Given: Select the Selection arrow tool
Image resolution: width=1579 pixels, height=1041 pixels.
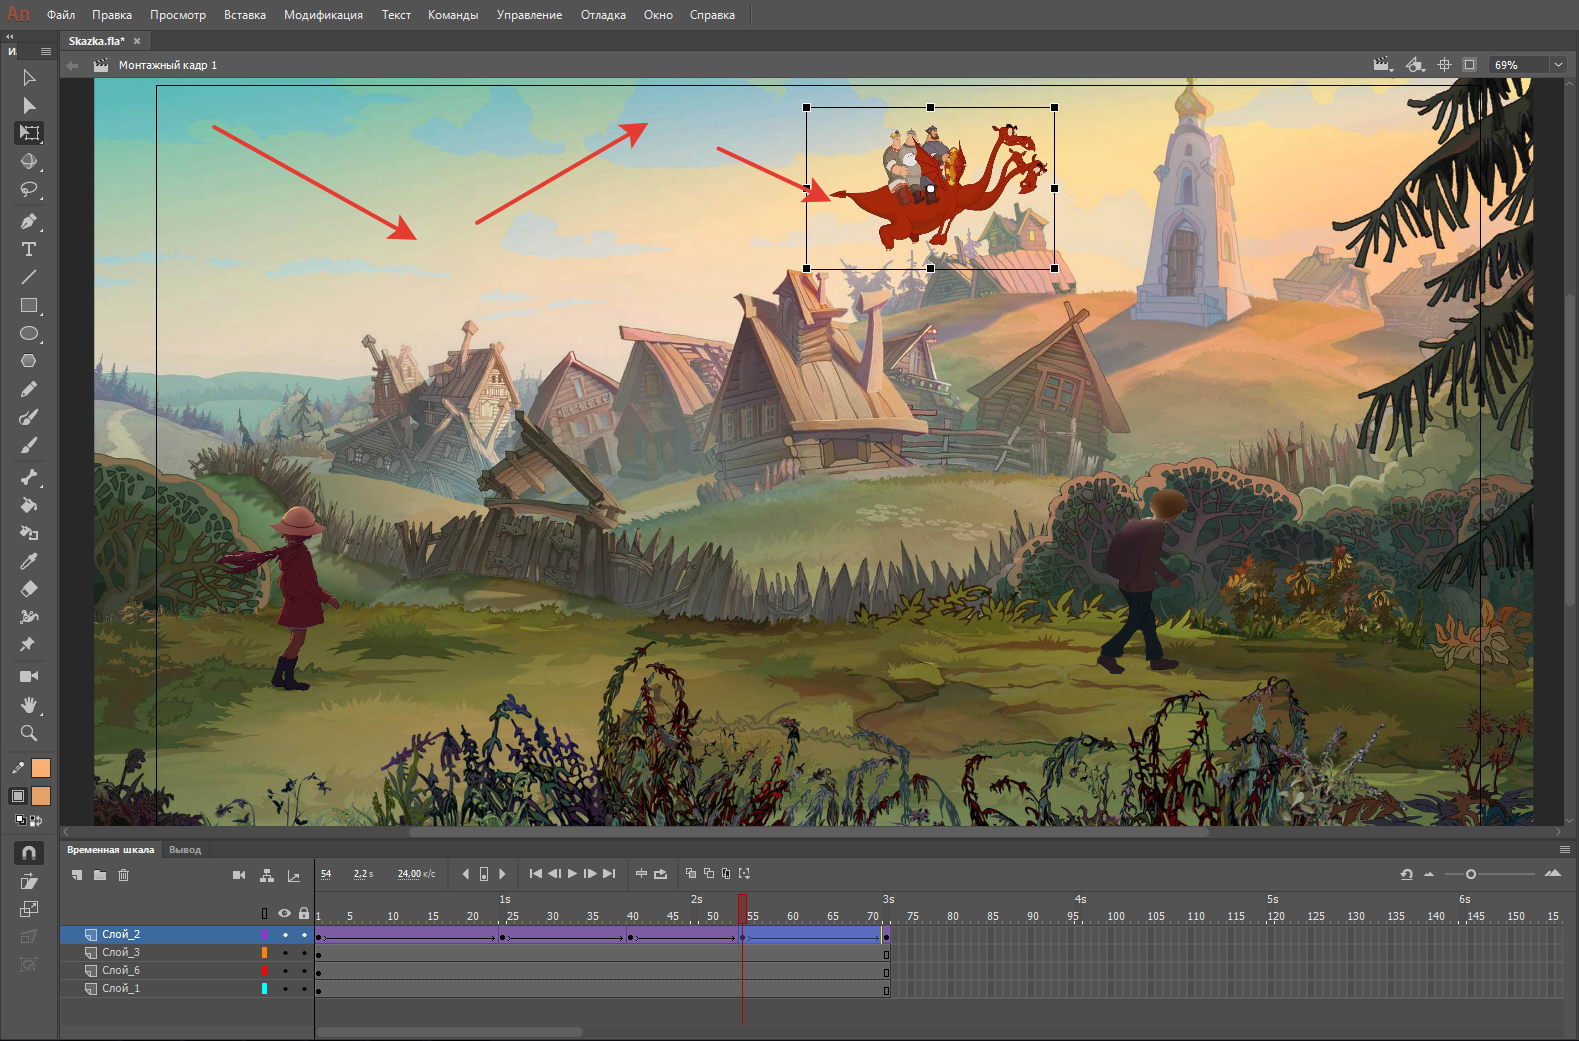Looking at the screenshot, I should click(x=29, y=77).
